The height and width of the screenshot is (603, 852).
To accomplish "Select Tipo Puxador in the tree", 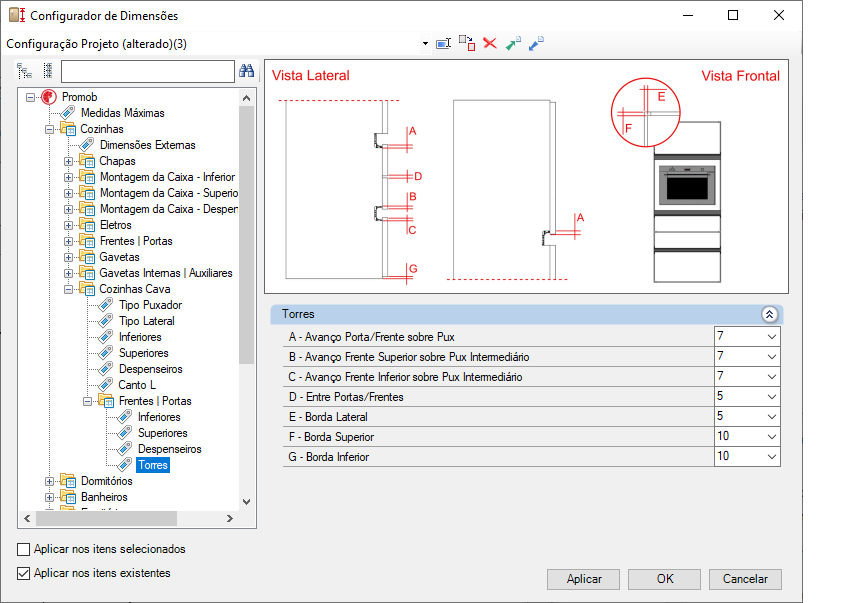I will tap(150, 305).
